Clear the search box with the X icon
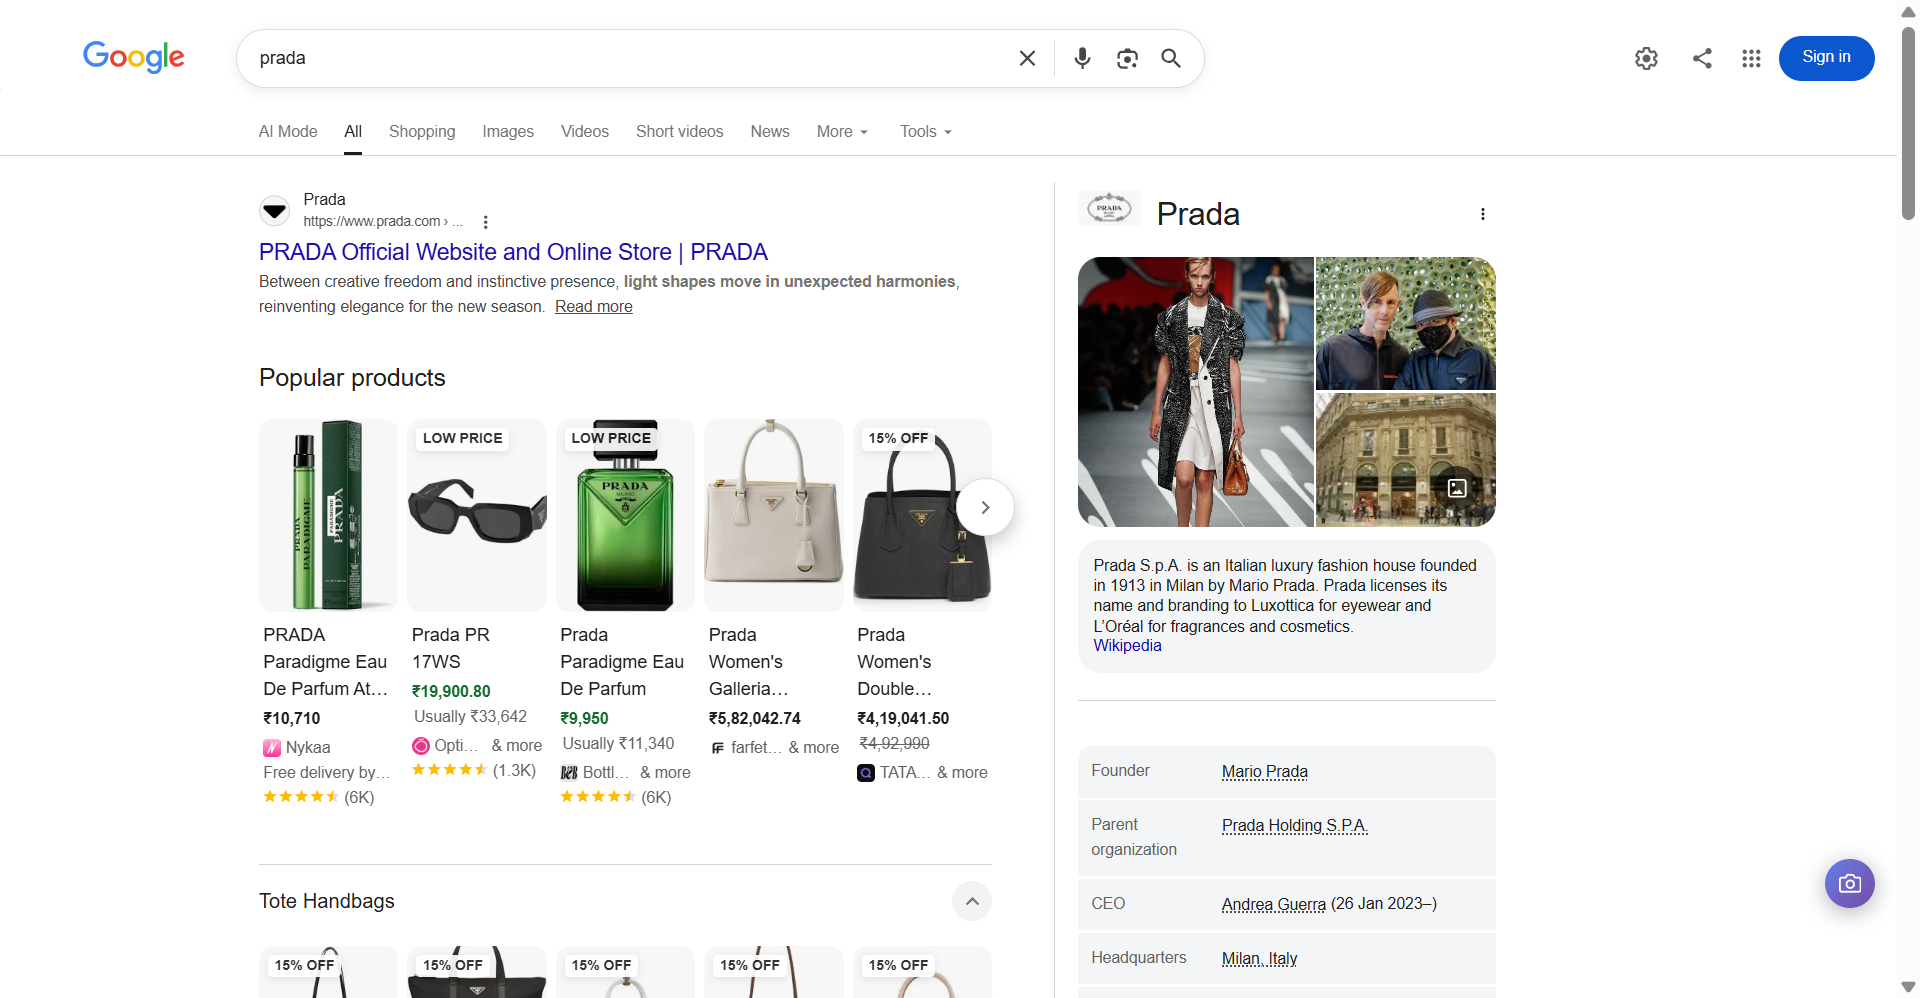This screenshot has height=998, width=1920. point(1027,58)
